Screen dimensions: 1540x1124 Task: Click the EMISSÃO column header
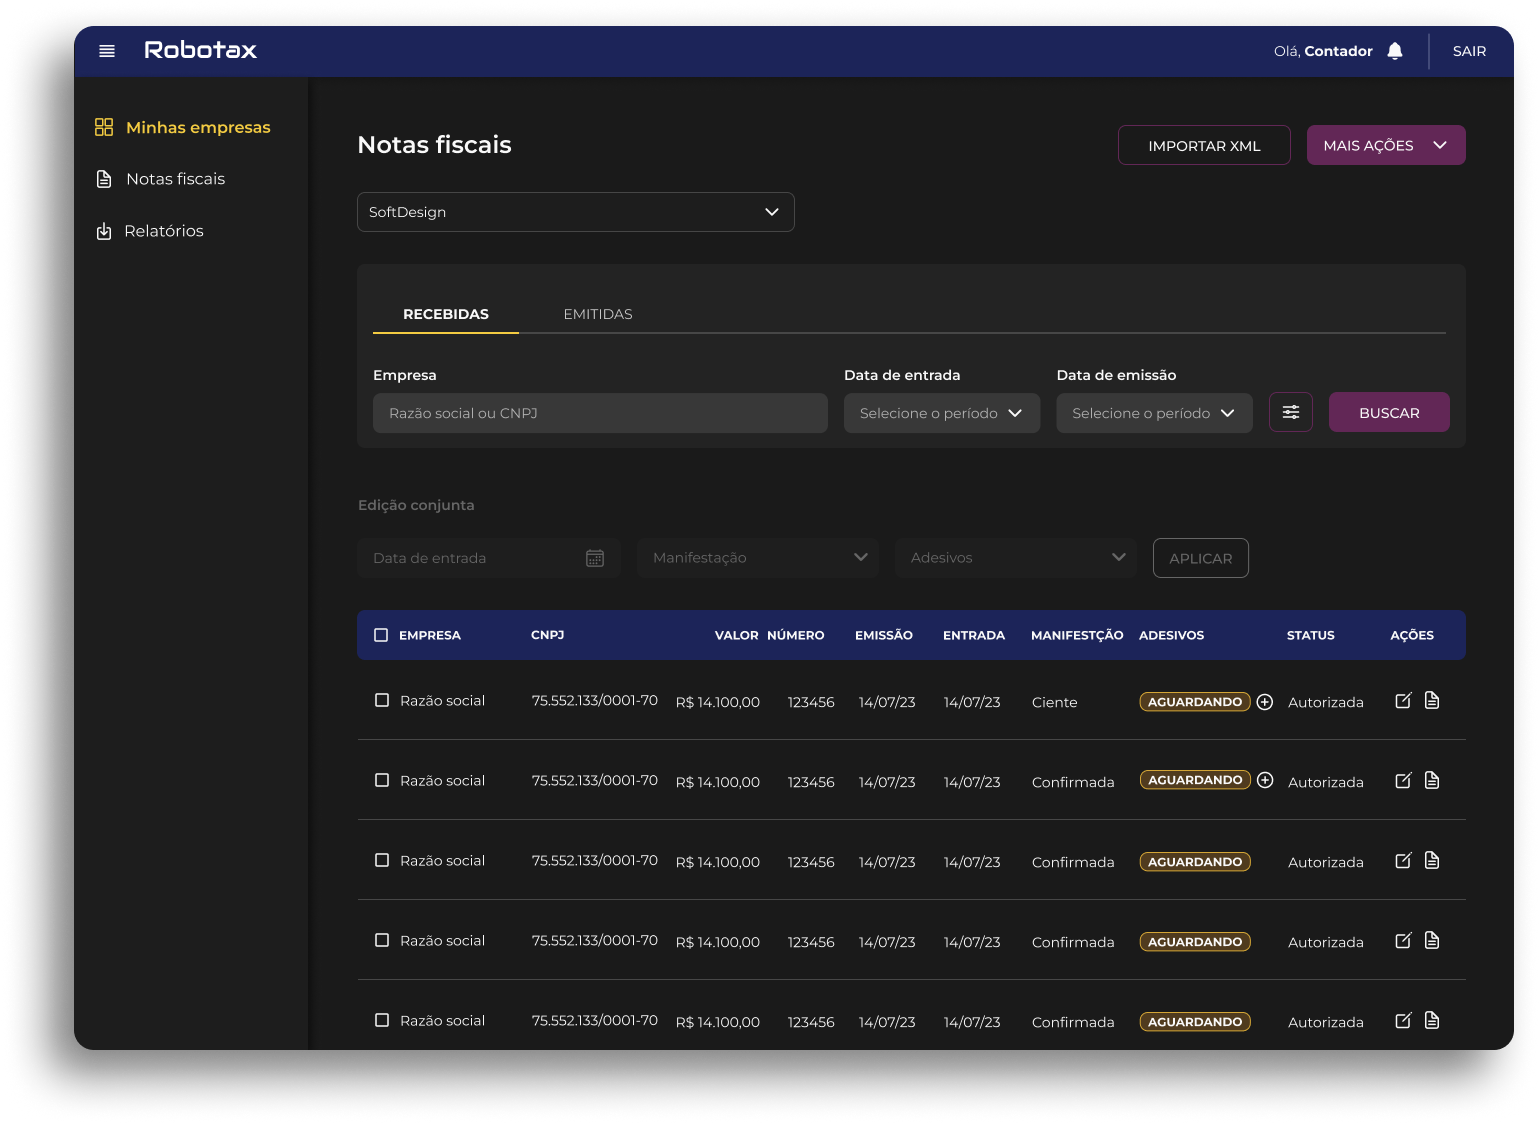tap(884, 635)
